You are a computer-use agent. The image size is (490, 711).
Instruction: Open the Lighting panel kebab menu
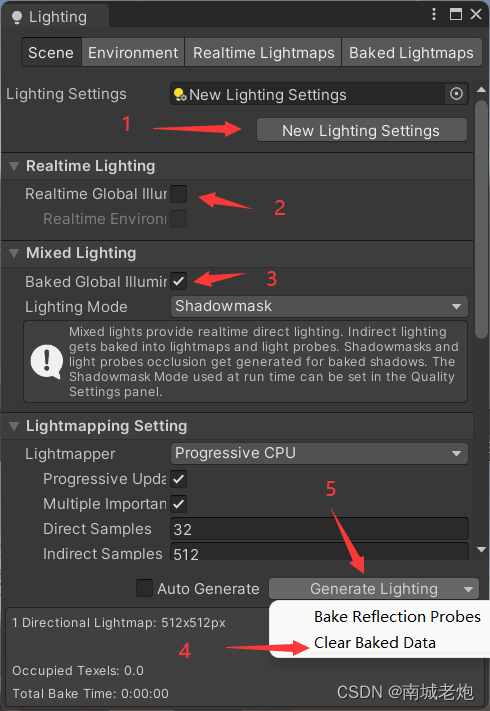click(434, 15)
